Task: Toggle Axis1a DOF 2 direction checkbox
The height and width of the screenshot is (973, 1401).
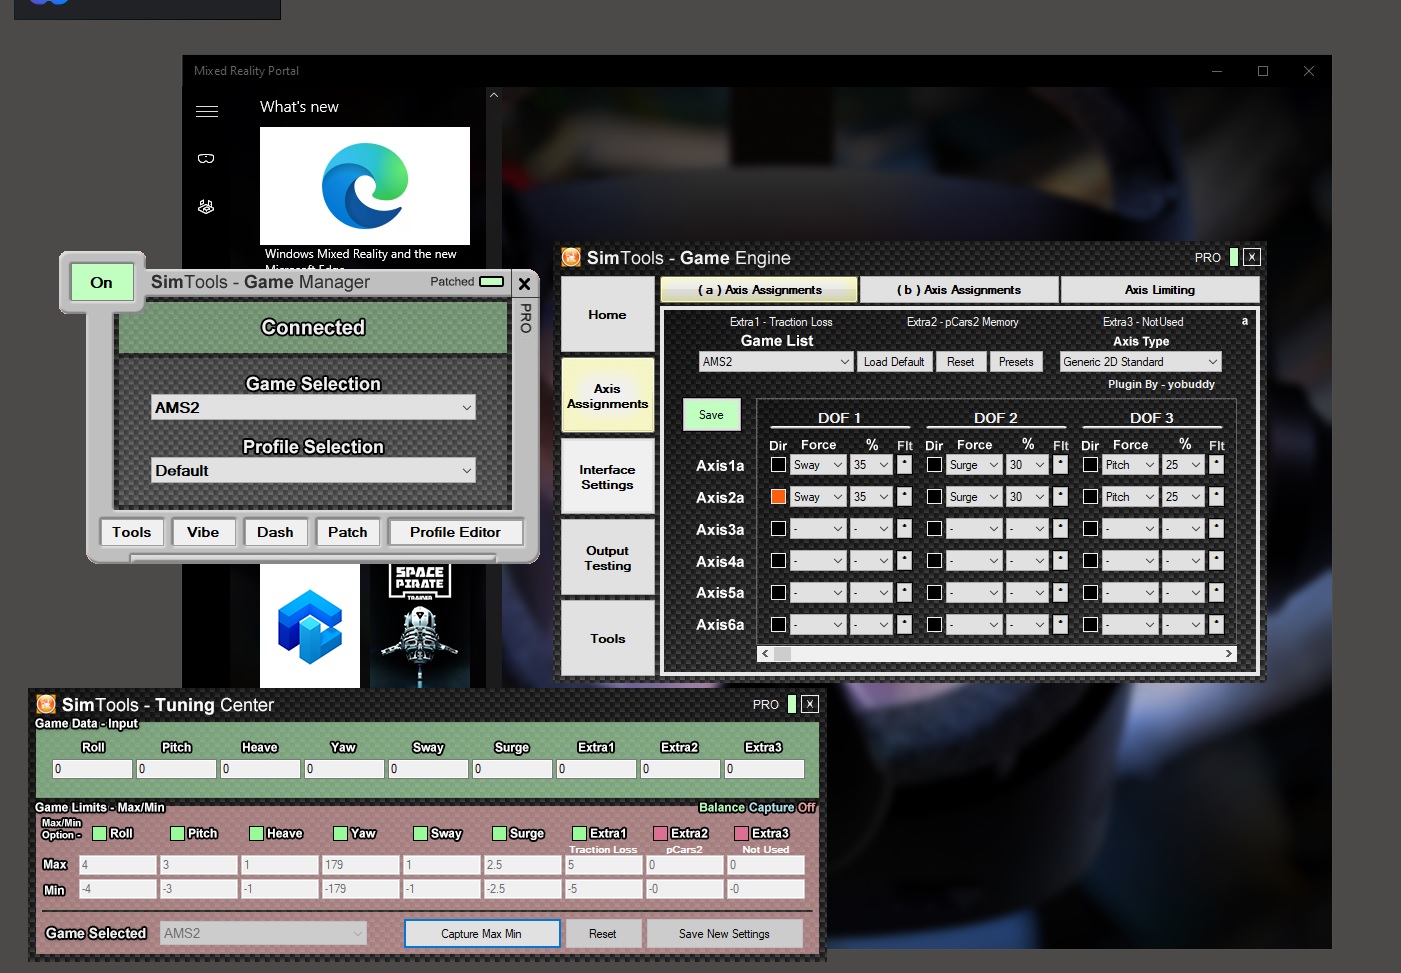Action: tap(934, 465)
